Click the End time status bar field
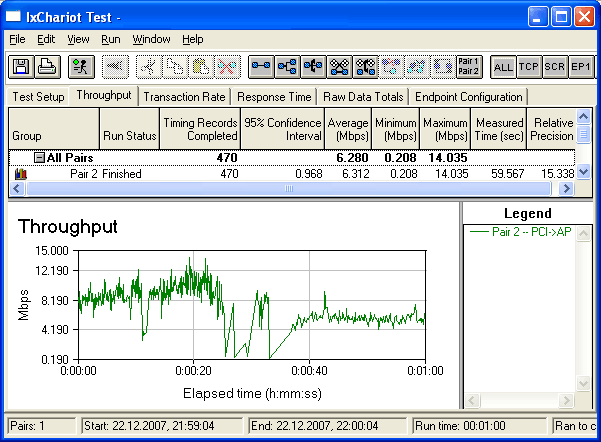The height and width of the screenshot is (442, 601). pos(327,426)
